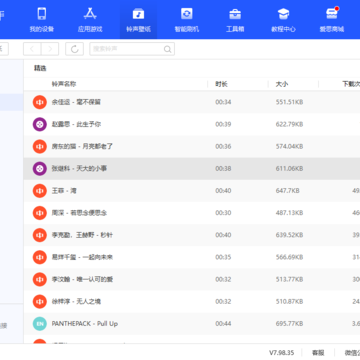Click the 611.06KB size cell
360x360 pixels.
point(289,169)
